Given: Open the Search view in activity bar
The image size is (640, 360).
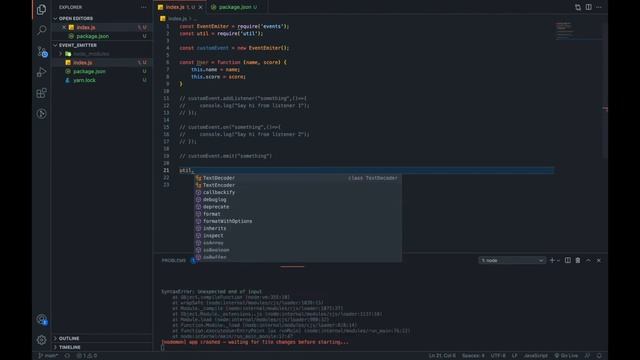Looking at the screenshot, I should (41, 30).
